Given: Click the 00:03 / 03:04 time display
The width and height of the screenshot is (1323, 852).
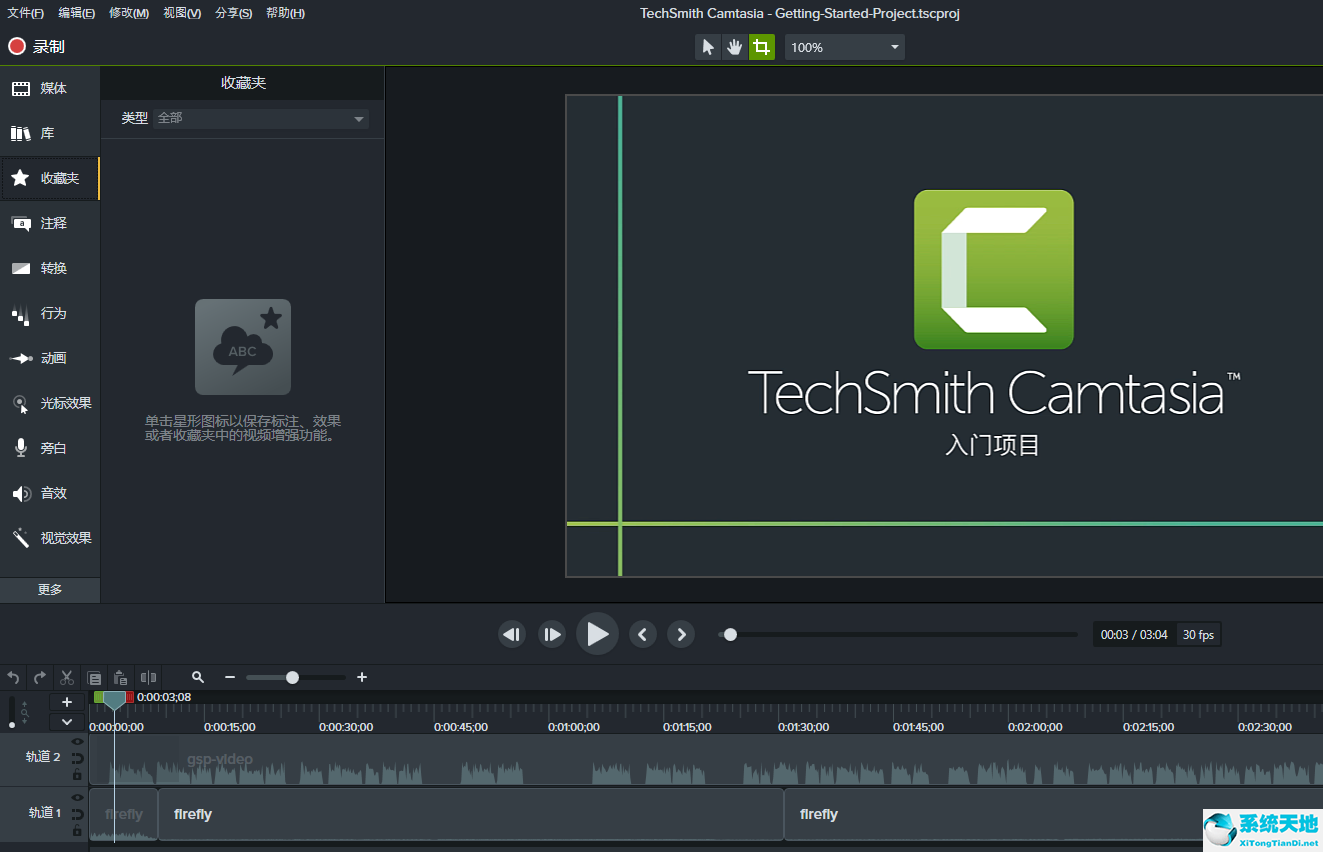Looking at the screenshot, I should (1134, 634).
